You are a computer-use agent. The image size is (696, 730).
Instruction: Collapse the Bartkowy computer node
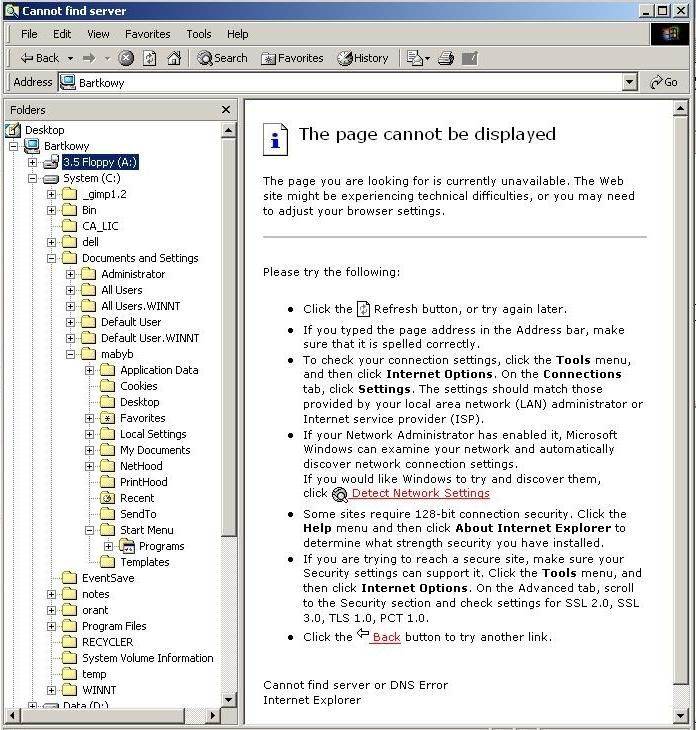[14, 146]
